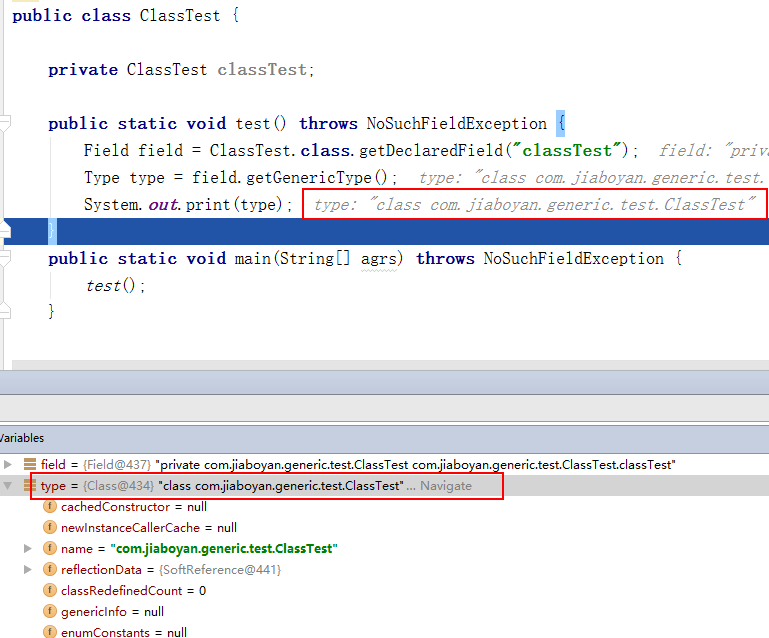Fold the test() method using gutter marker
Screen dimensions: 769x638
pos(5,122)
